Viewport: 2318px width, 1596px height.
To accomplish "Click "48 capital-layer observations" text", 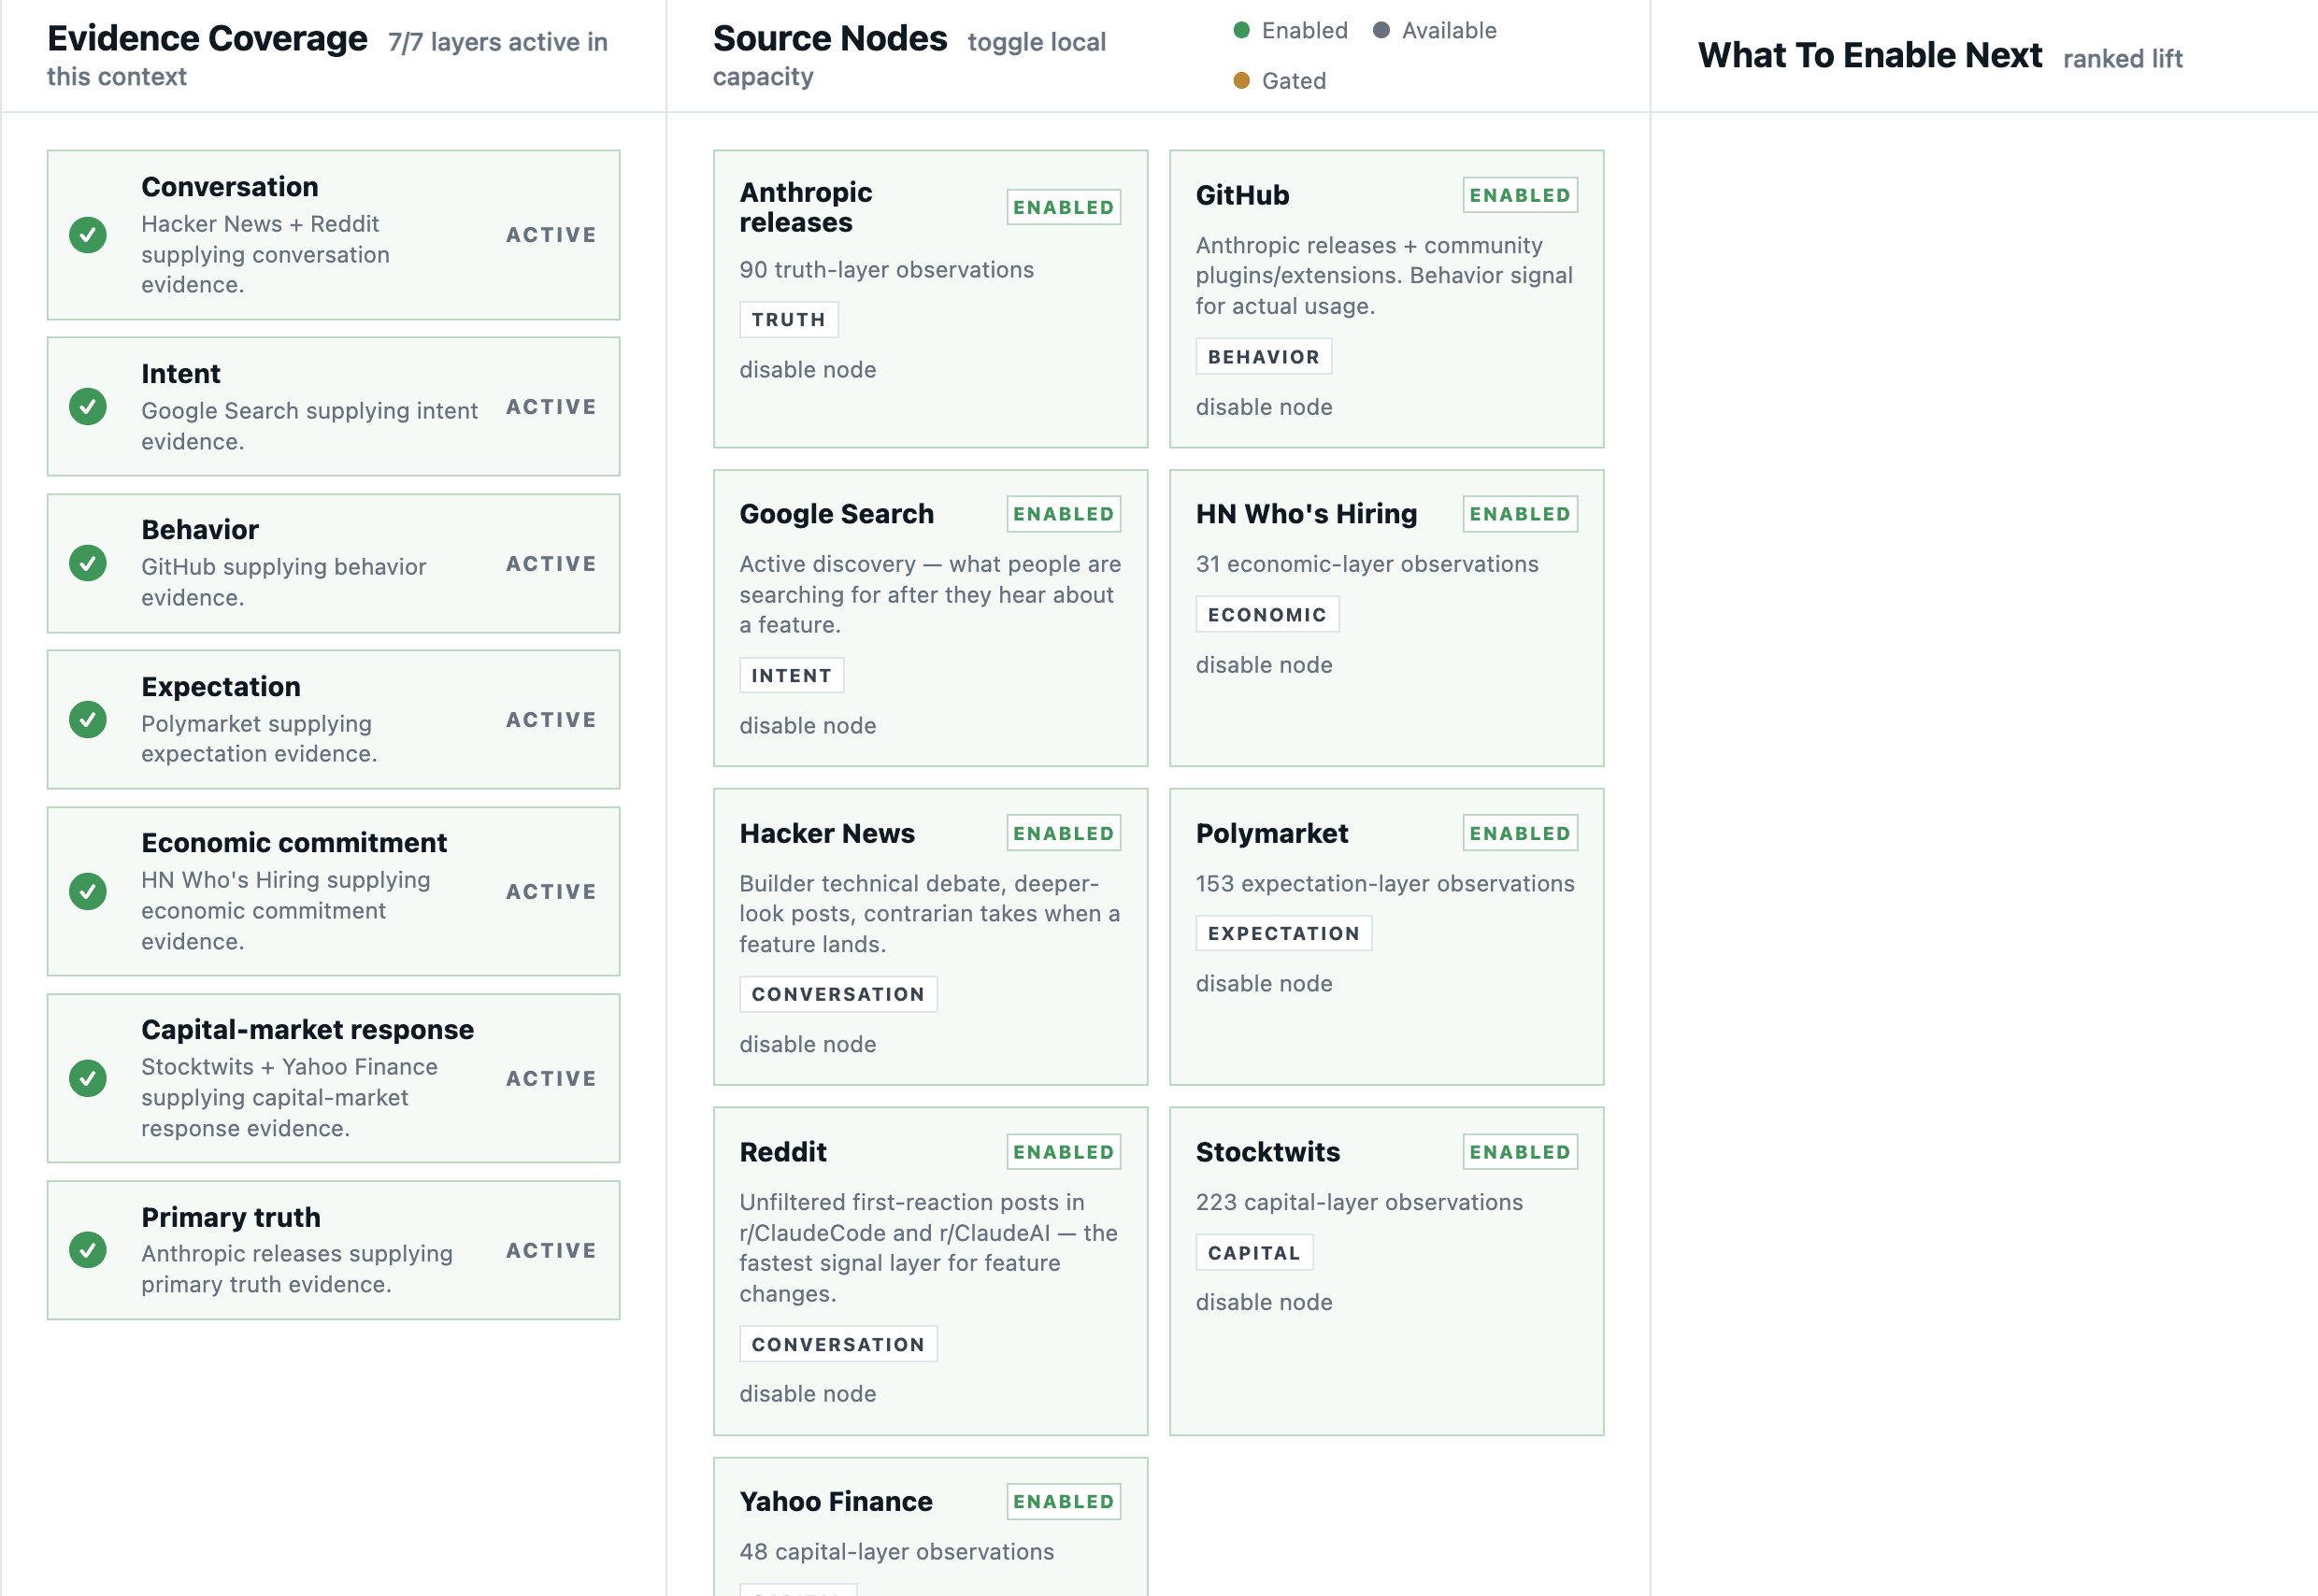I will point(896,1552).
